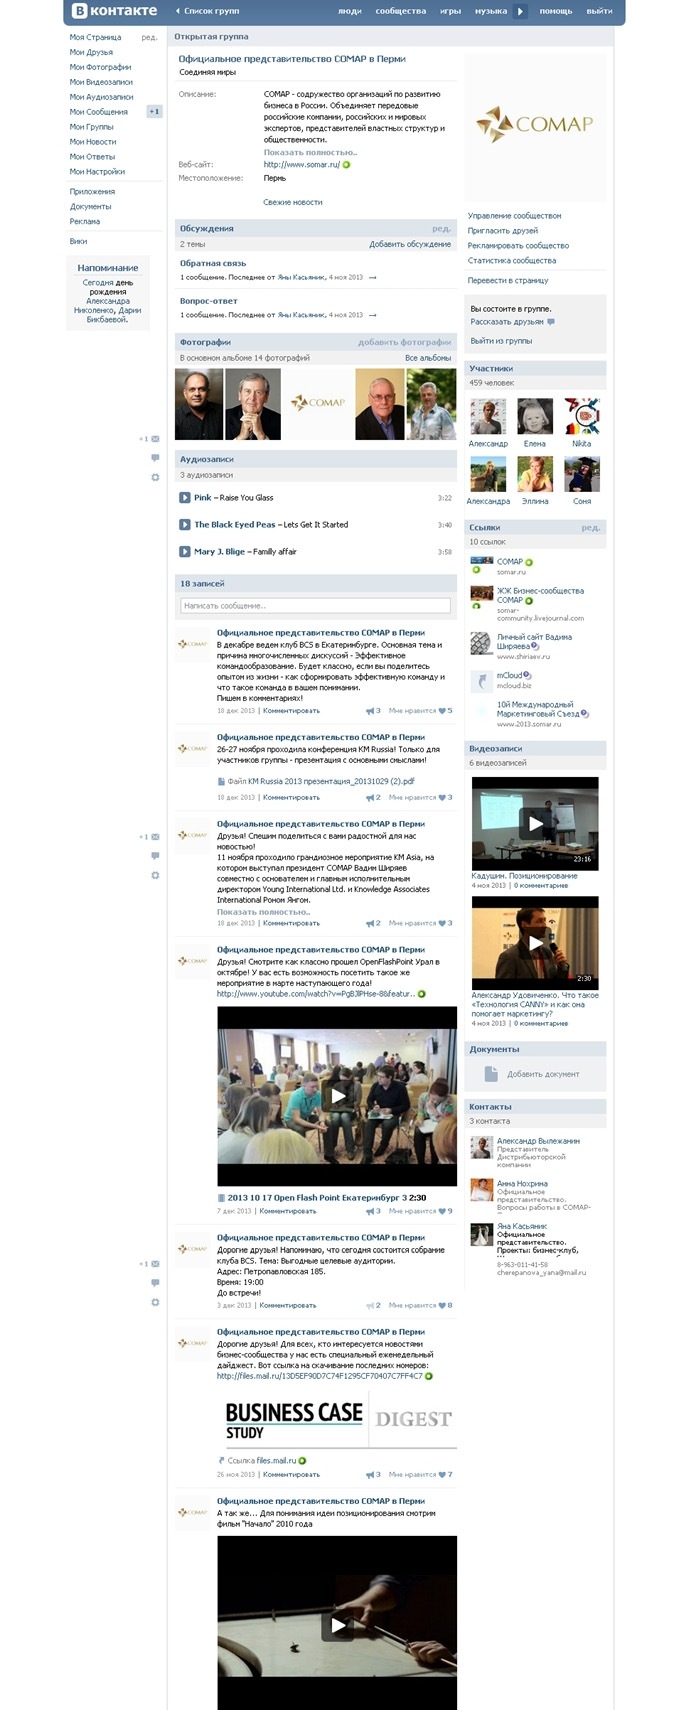Open member Елена's avatar
Viewport: 700px width, 1710px height.
click(535, 416)
